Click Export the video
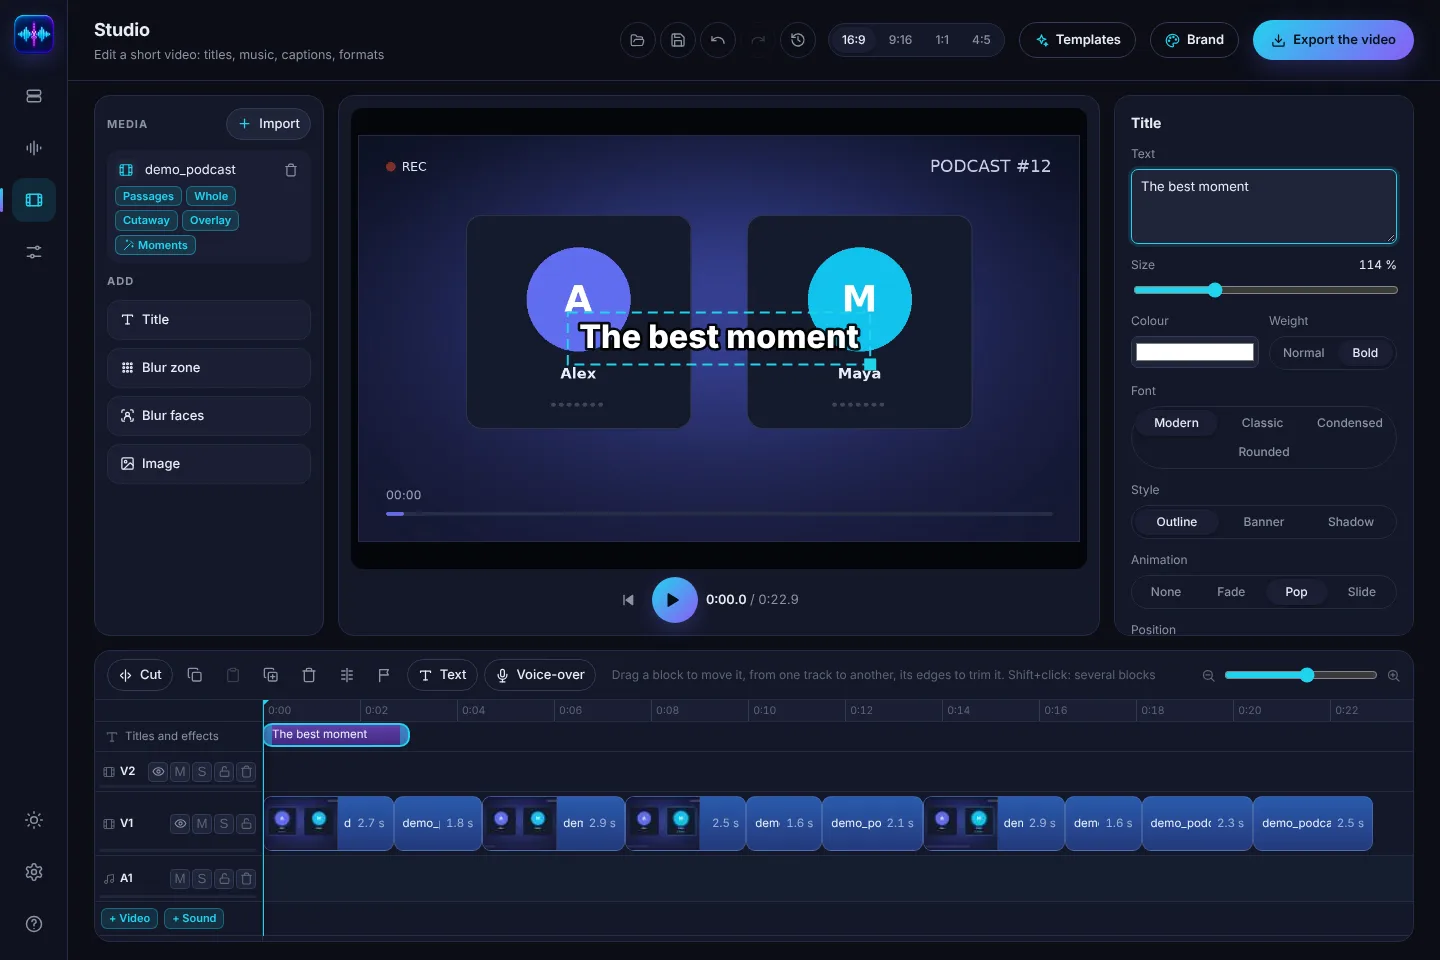 pyautogui.click(x=1333, y=40)
